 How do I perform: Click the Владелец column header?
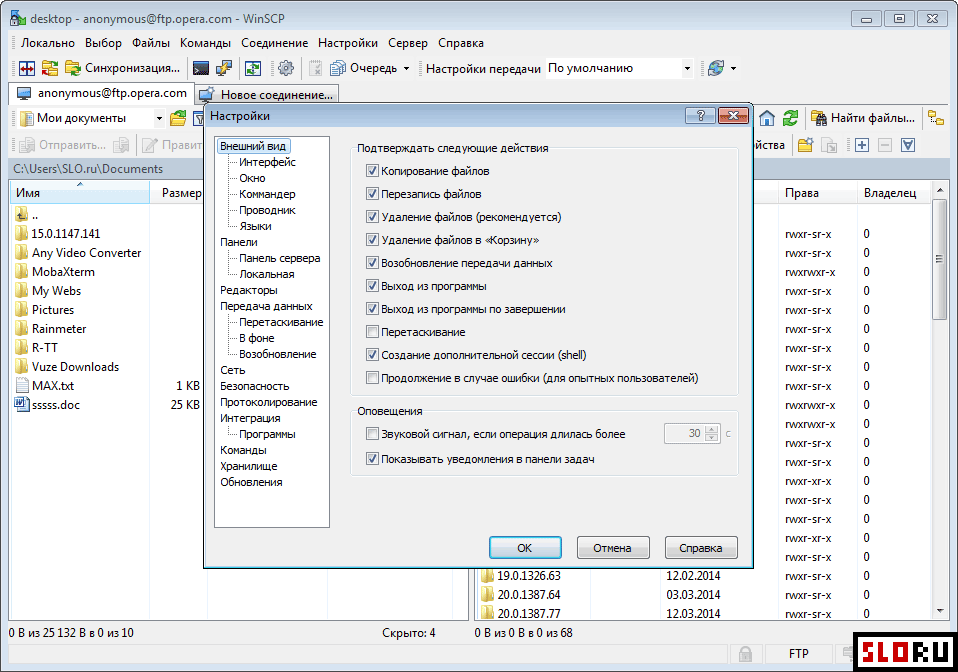tap(894, 193)
